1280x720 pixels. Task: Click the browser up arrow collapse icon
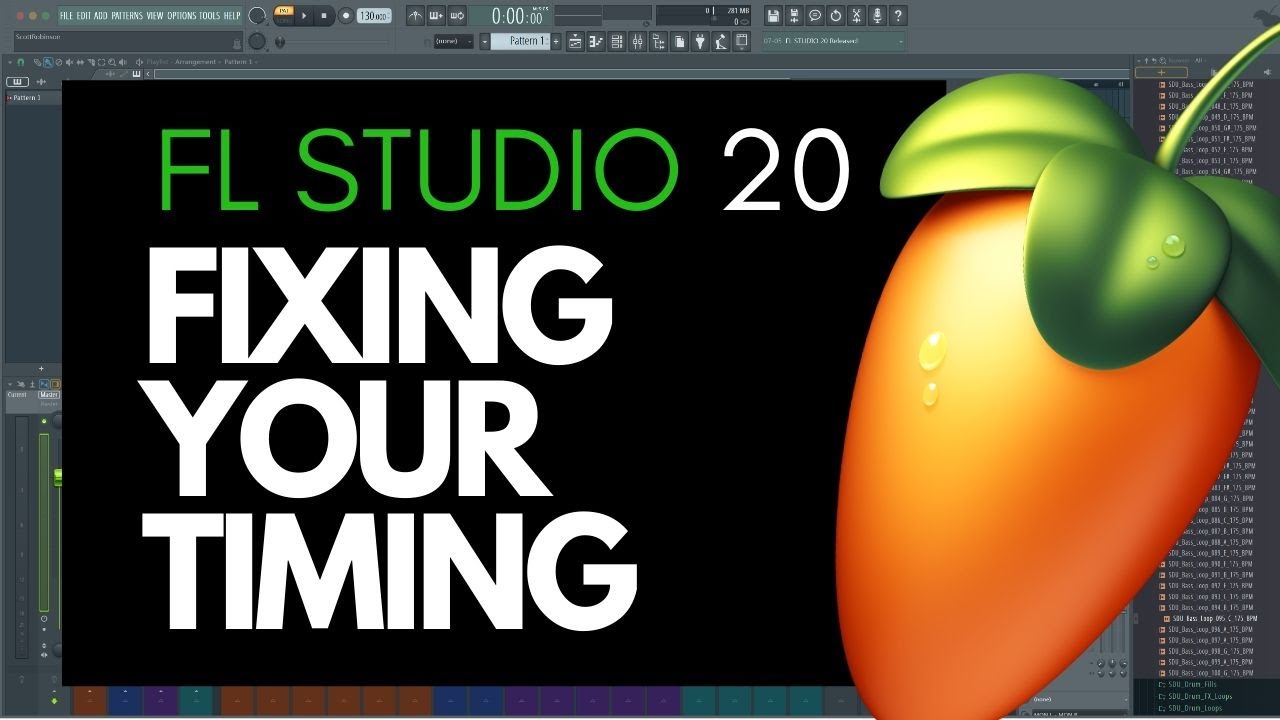[1146, 61]
